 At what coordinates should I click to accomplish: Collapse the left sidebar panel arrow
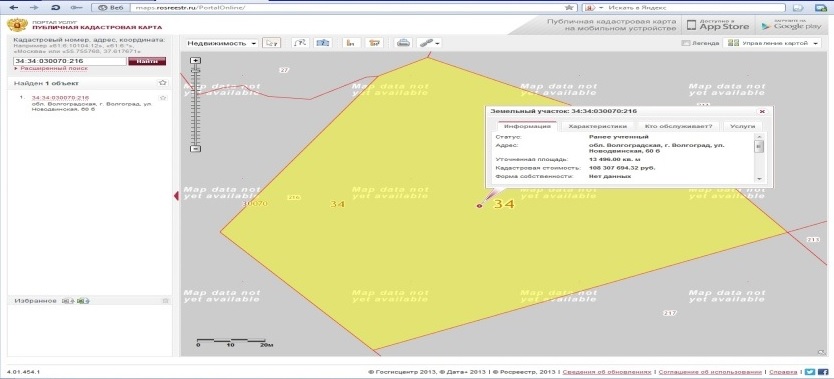click(176, 196)
